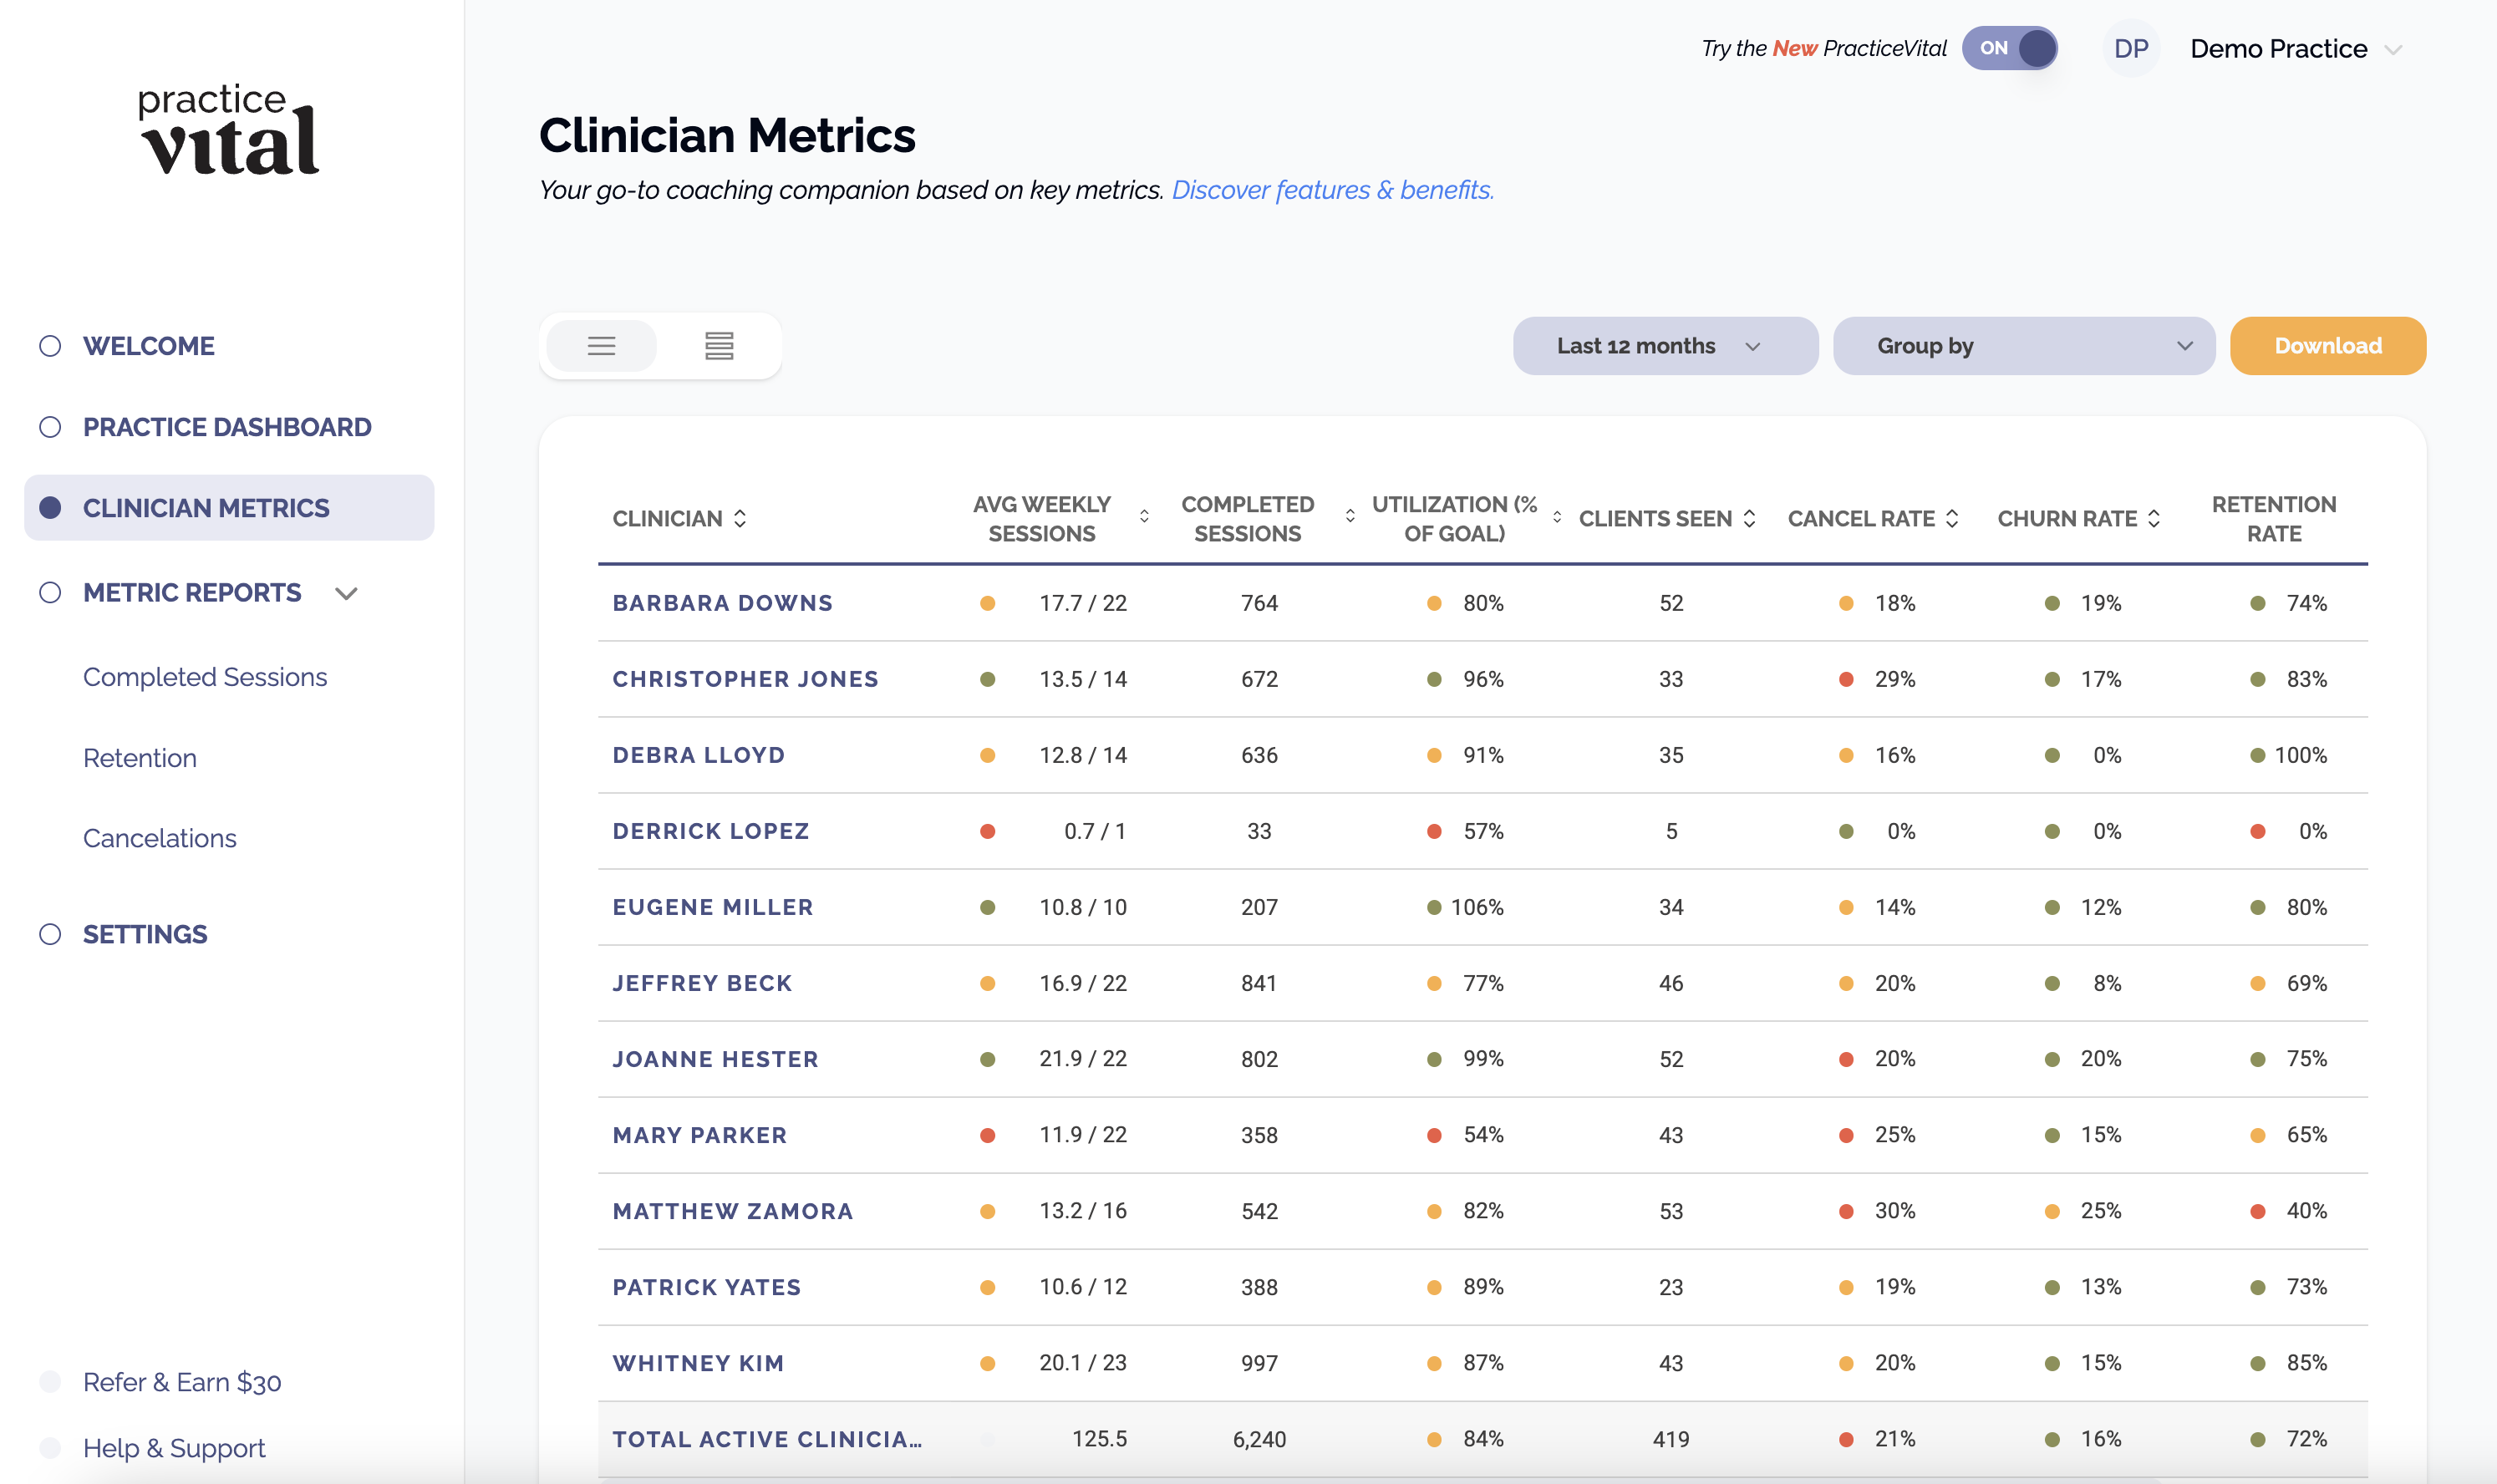Screen dimensions: 2497x1484
Task: Sort by Utilization column arrows
Action: (1557, 517)
